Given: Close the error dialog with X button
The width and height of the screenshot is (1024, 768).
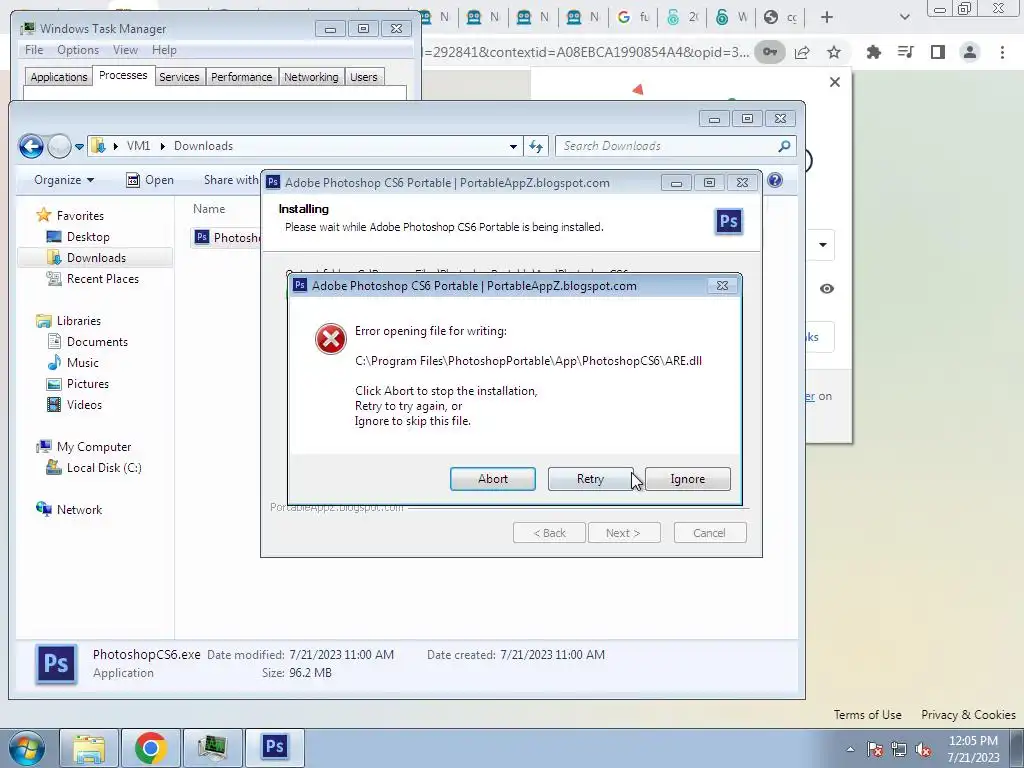Looking at the screenshot, I should pyautogui.click(x=722, y=285).
